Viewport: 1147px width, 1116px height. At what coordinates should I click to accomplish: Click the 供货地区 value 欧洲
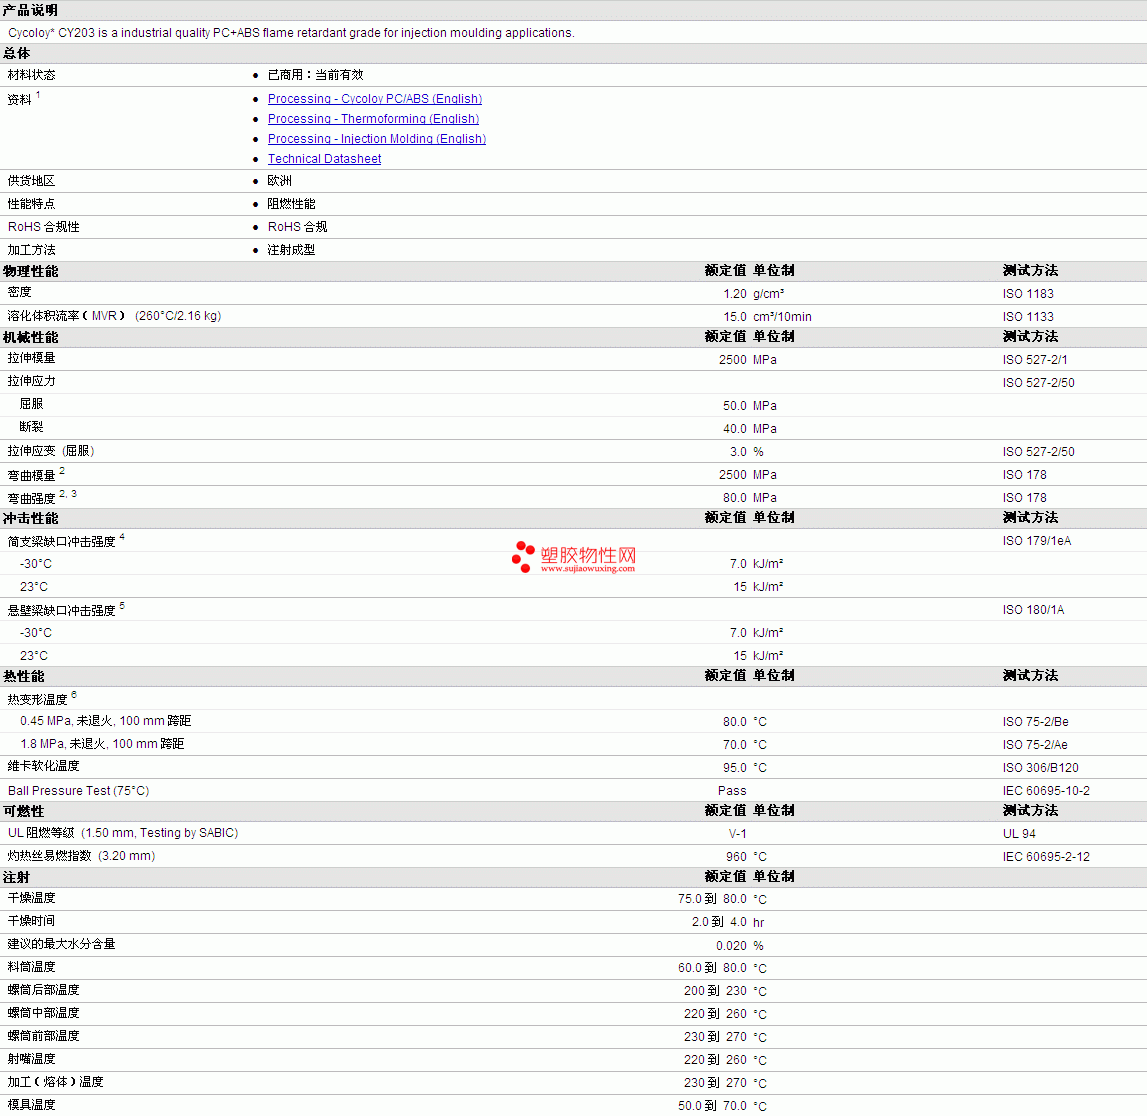(279, 181)
